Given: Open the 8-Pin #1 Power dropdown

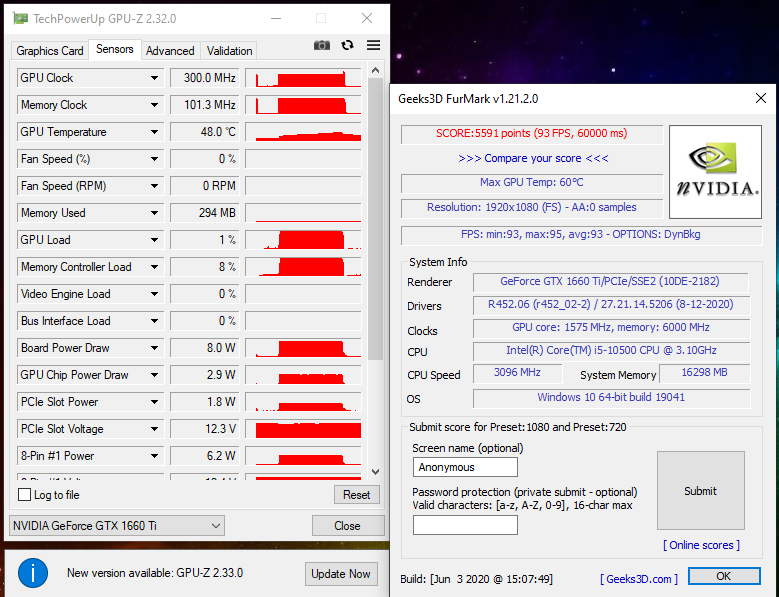Looking at the screenshot, I should [155, 456].
